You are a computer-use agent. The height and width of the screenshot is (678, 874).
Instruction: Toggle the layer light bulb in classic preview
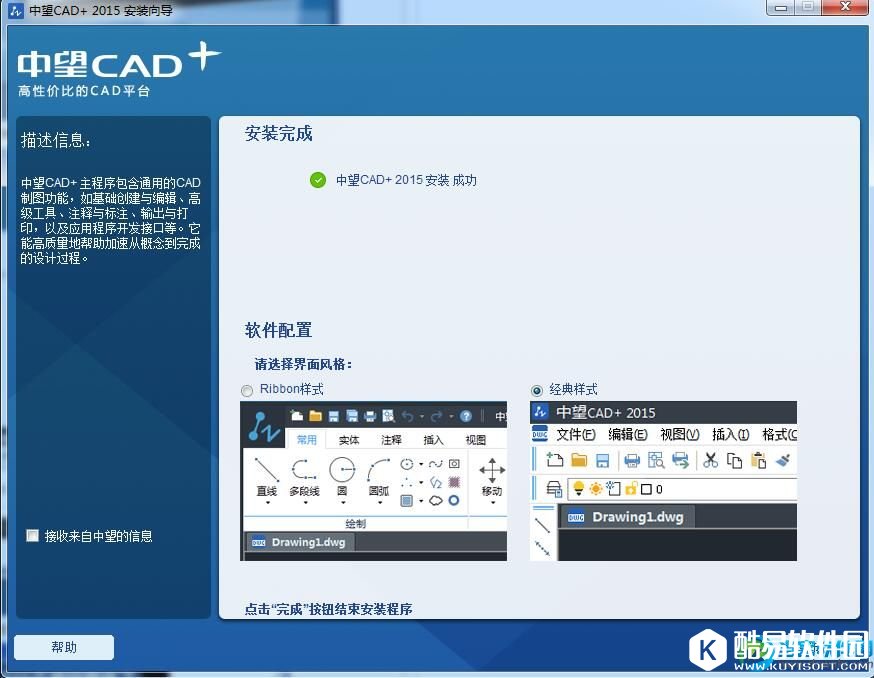[x=578, y=488]
